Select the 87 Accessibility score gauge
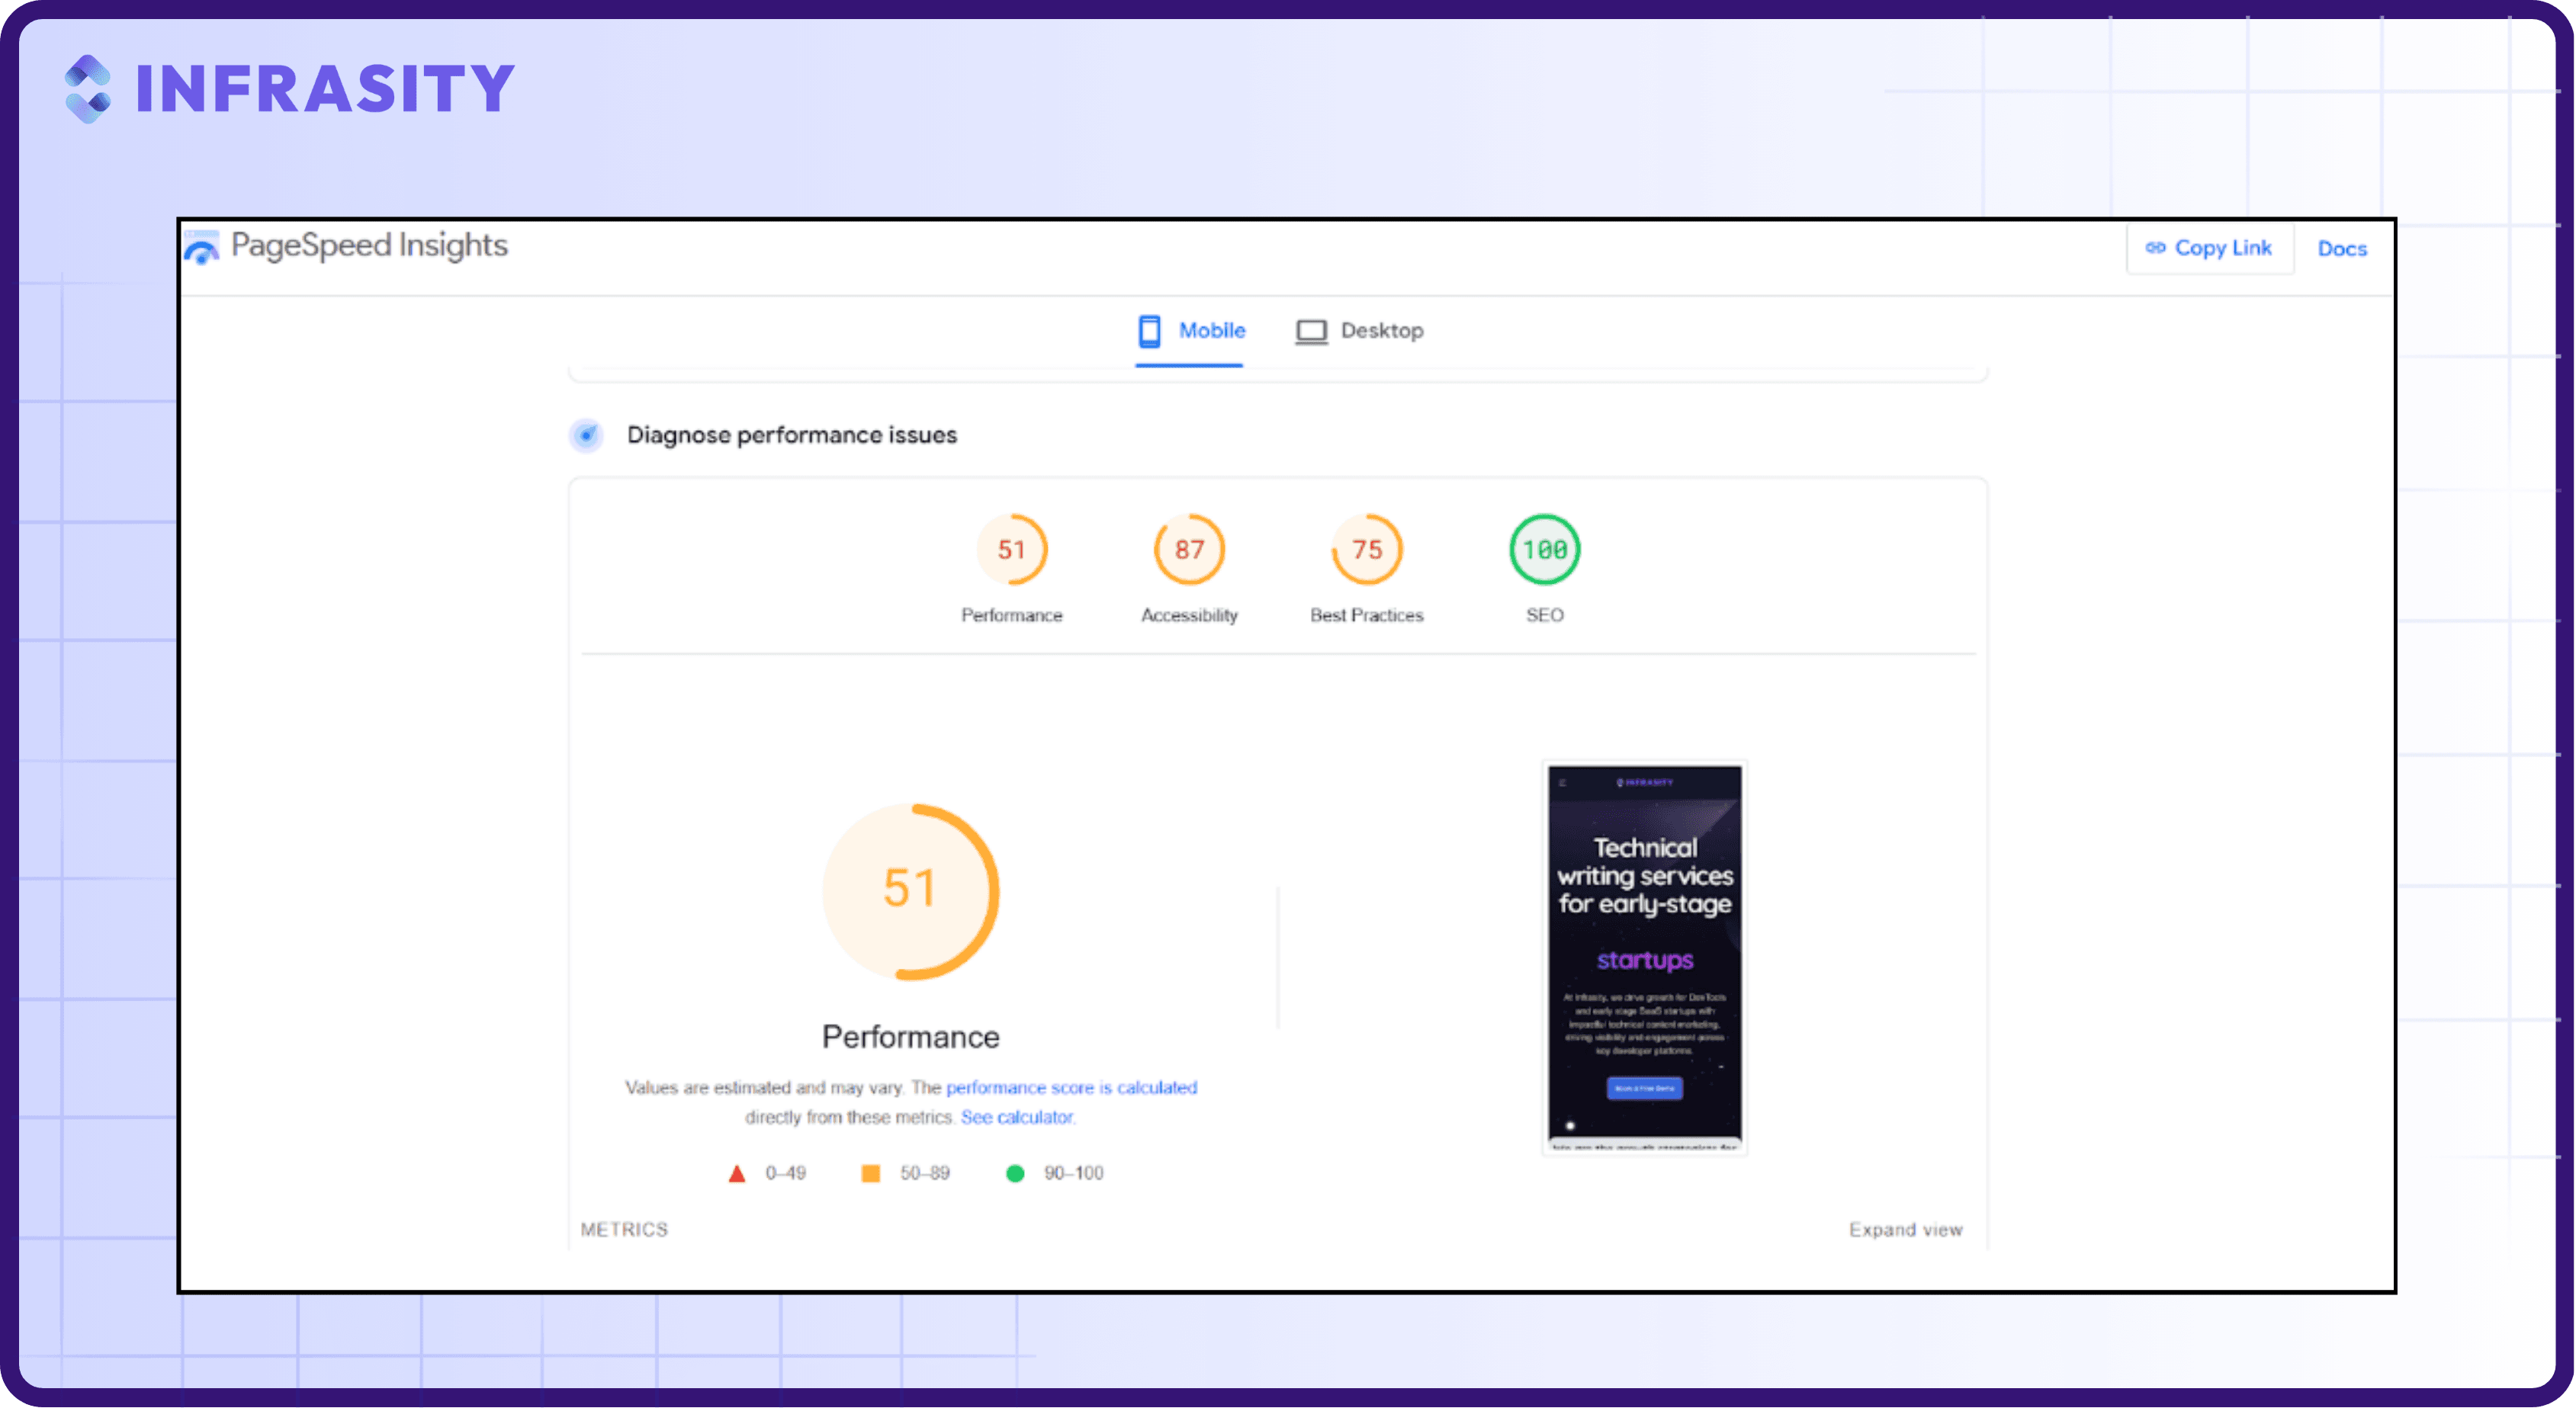Image resolution: width=2576 pixels, height=1408 pixels. coord(1189,549)
